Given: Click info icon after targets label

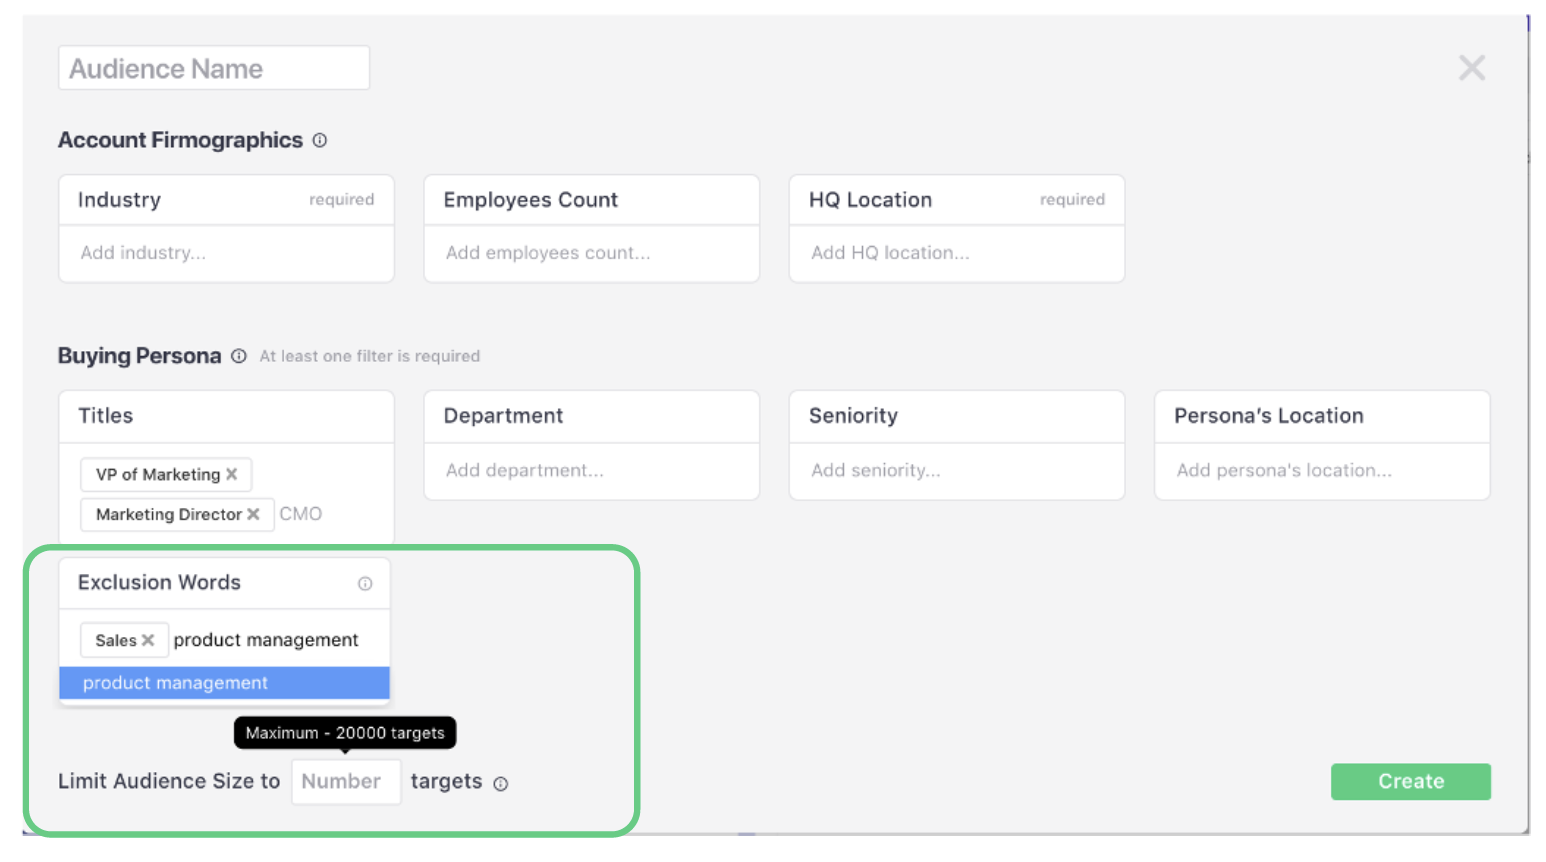Looking at the screenshot, I should tap(501, 784).
